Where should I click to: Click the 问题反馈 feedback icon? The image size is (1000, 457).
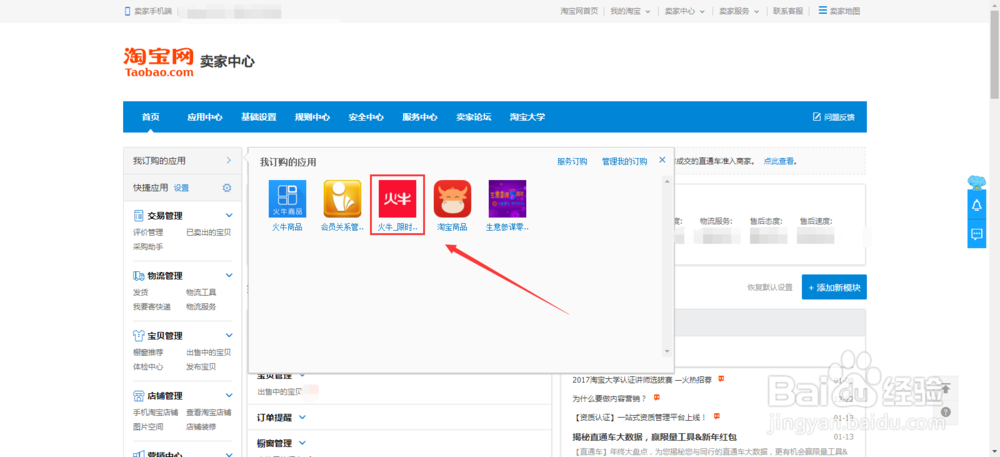click(x=816, y=117)
